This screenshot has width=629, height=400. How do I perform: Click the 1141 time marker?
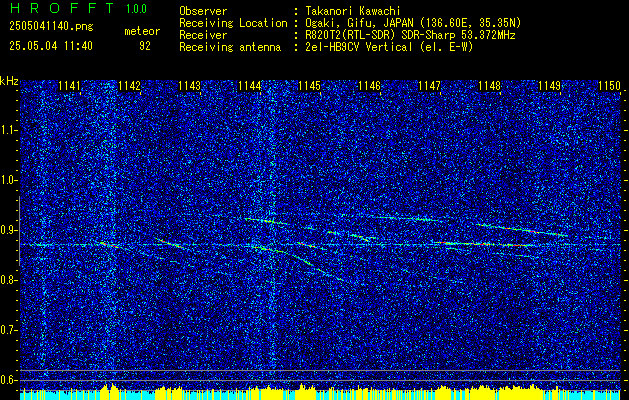[x=69, y=86]
